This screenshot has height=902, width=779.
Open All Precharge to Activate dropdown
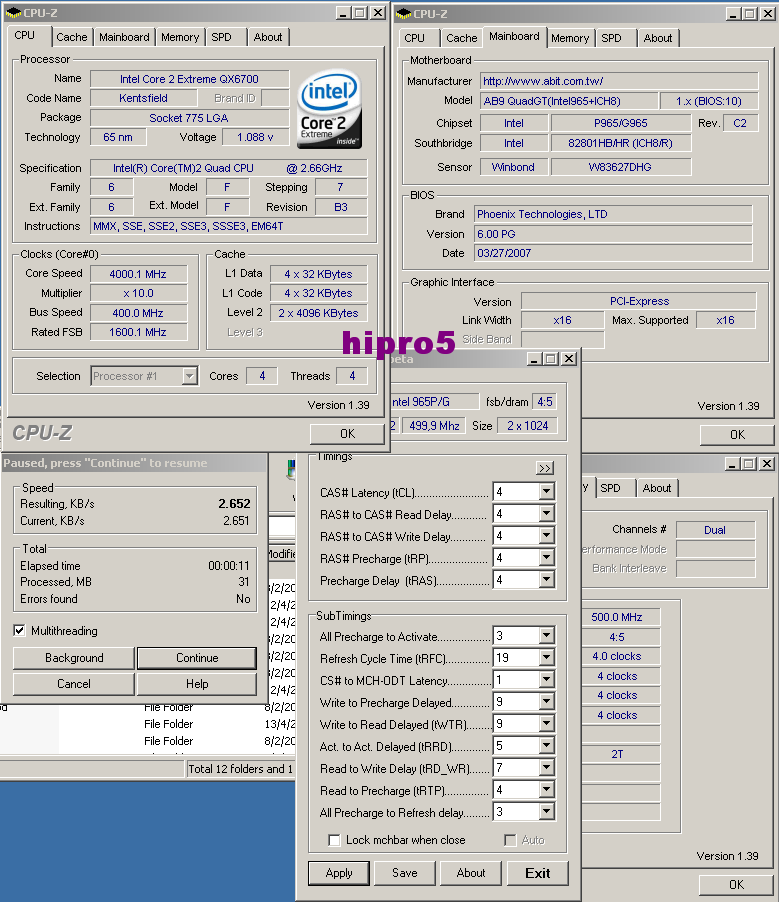tap(547, 636)
